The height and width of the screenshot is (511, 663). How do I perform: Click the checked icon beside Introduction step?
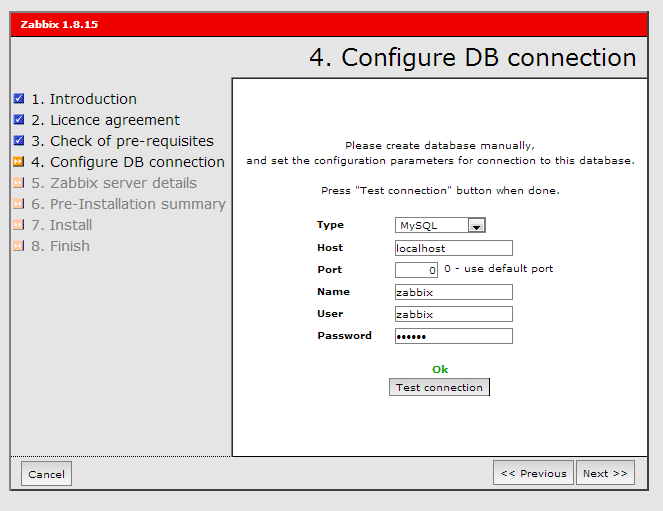click(19, 99)
